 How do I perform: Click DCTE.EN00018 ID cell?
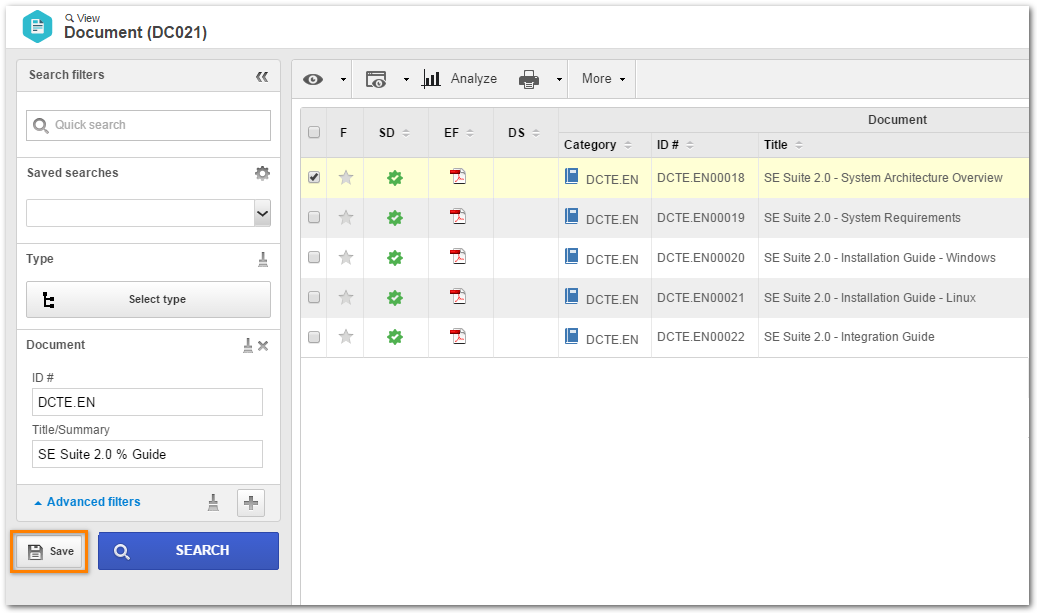point(700,177)
